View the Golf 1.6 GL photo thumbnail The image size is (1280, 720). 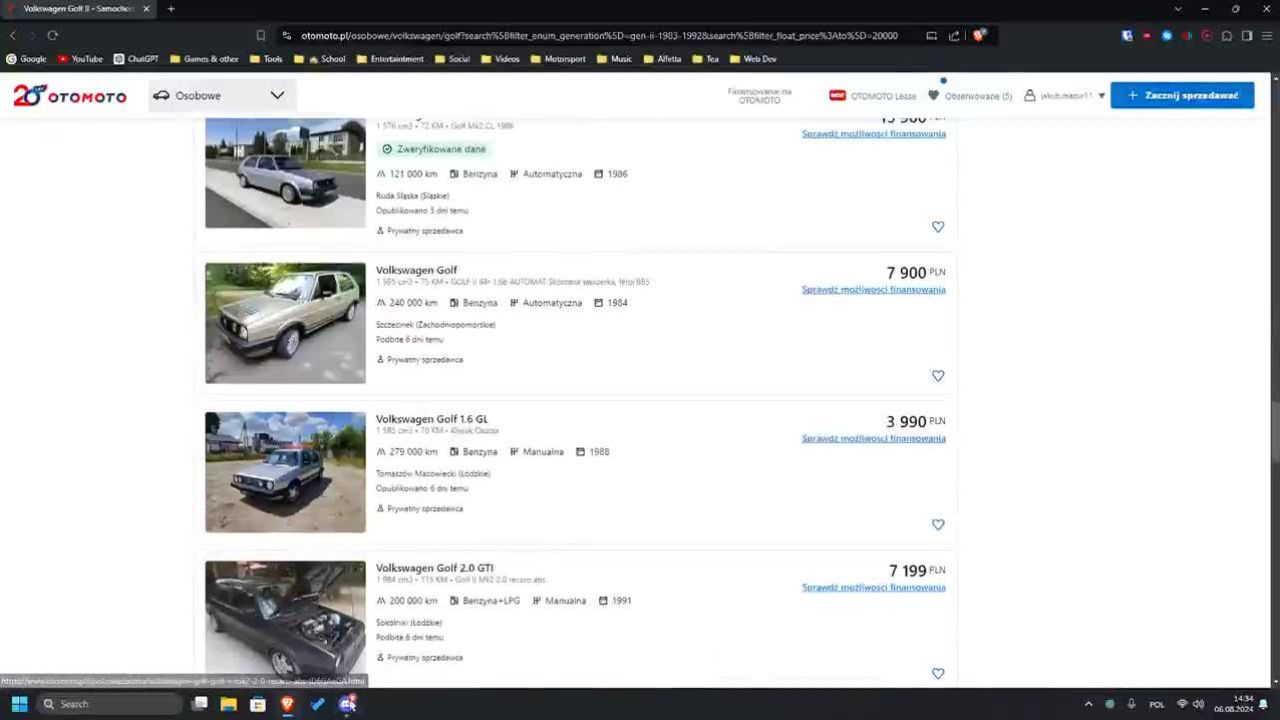click(x=286, y=472)
